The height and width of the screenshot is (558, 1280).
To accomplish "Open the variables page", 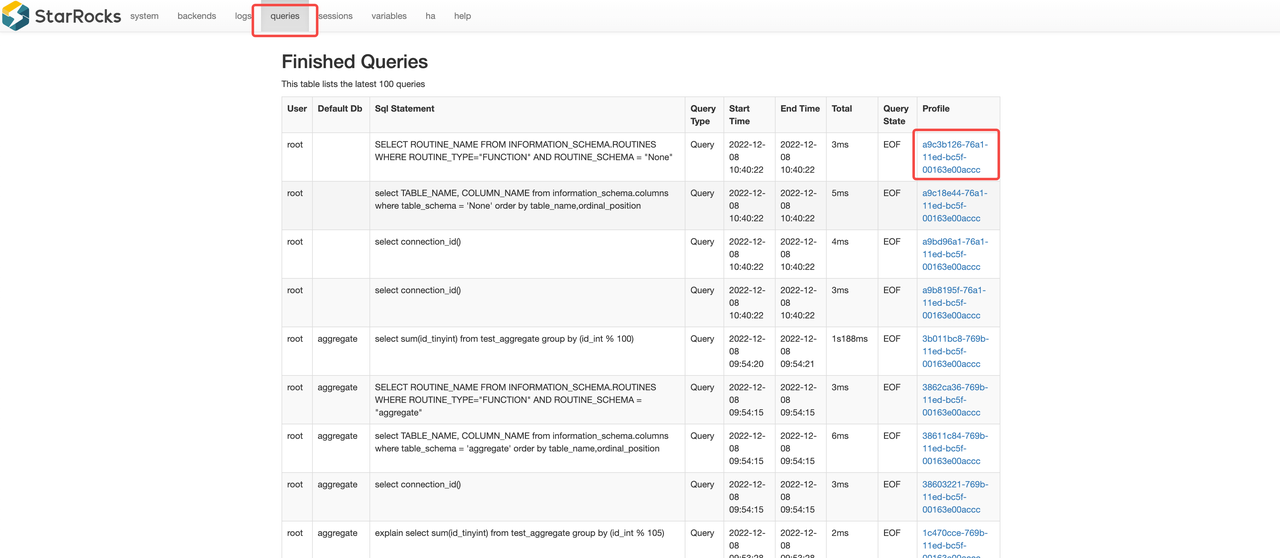I will click(389, 16).
